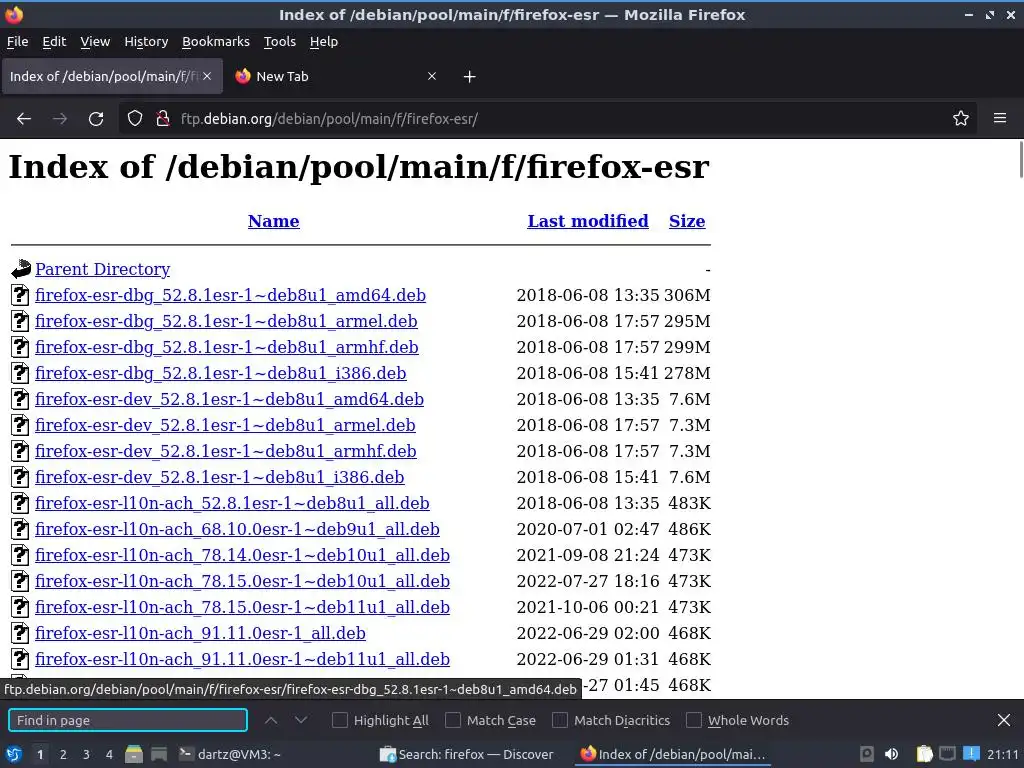The width and height of the screenshot is (1024, 768).
Task: Open the Tools menu
Action: click(280, 41)
